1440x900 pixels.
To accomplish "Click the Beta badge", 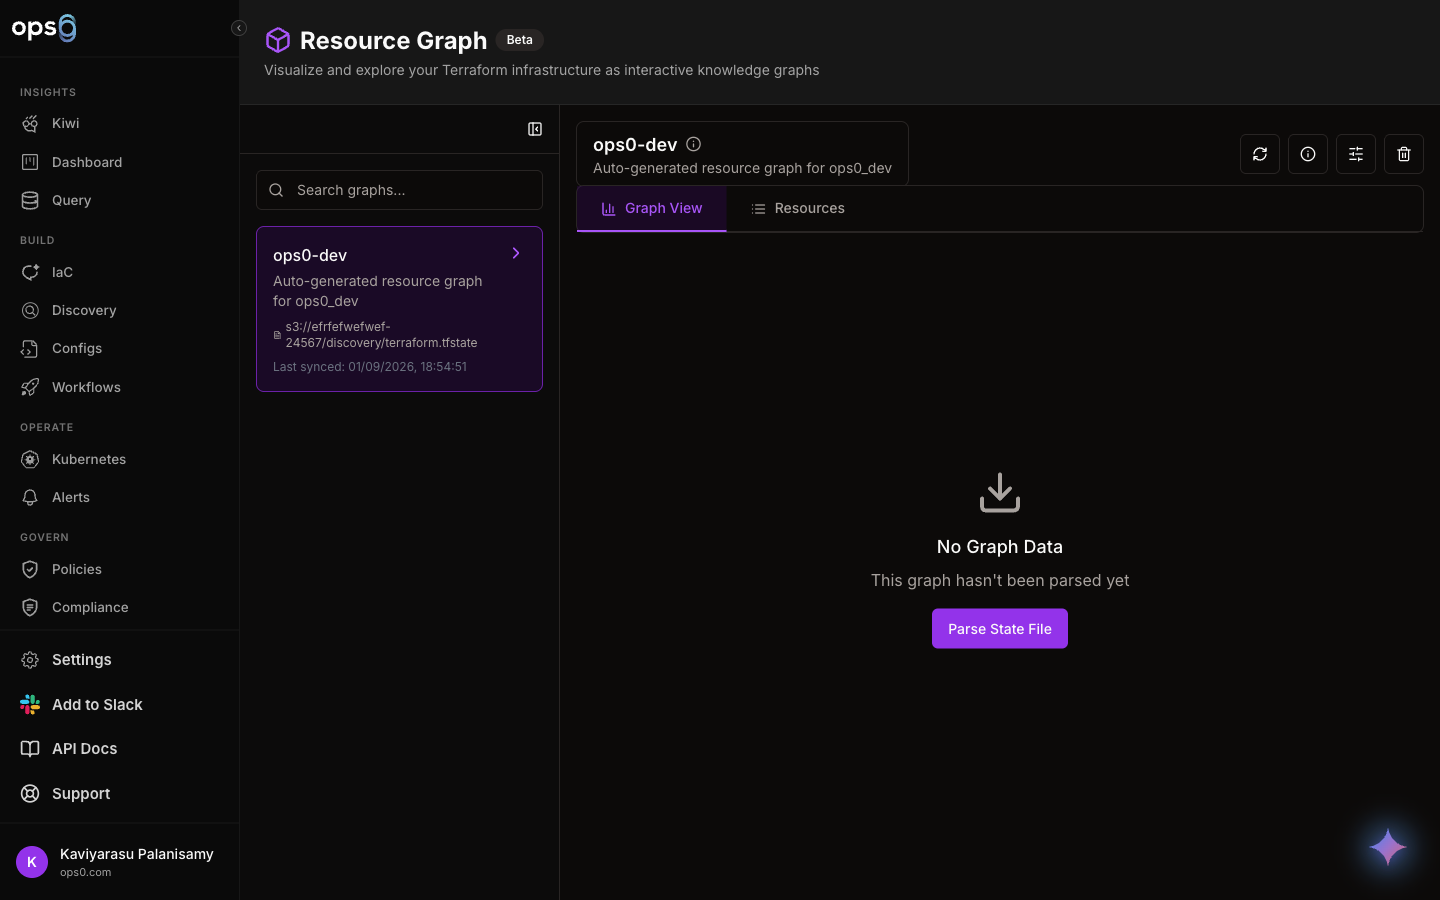I will tap(519, 40).
